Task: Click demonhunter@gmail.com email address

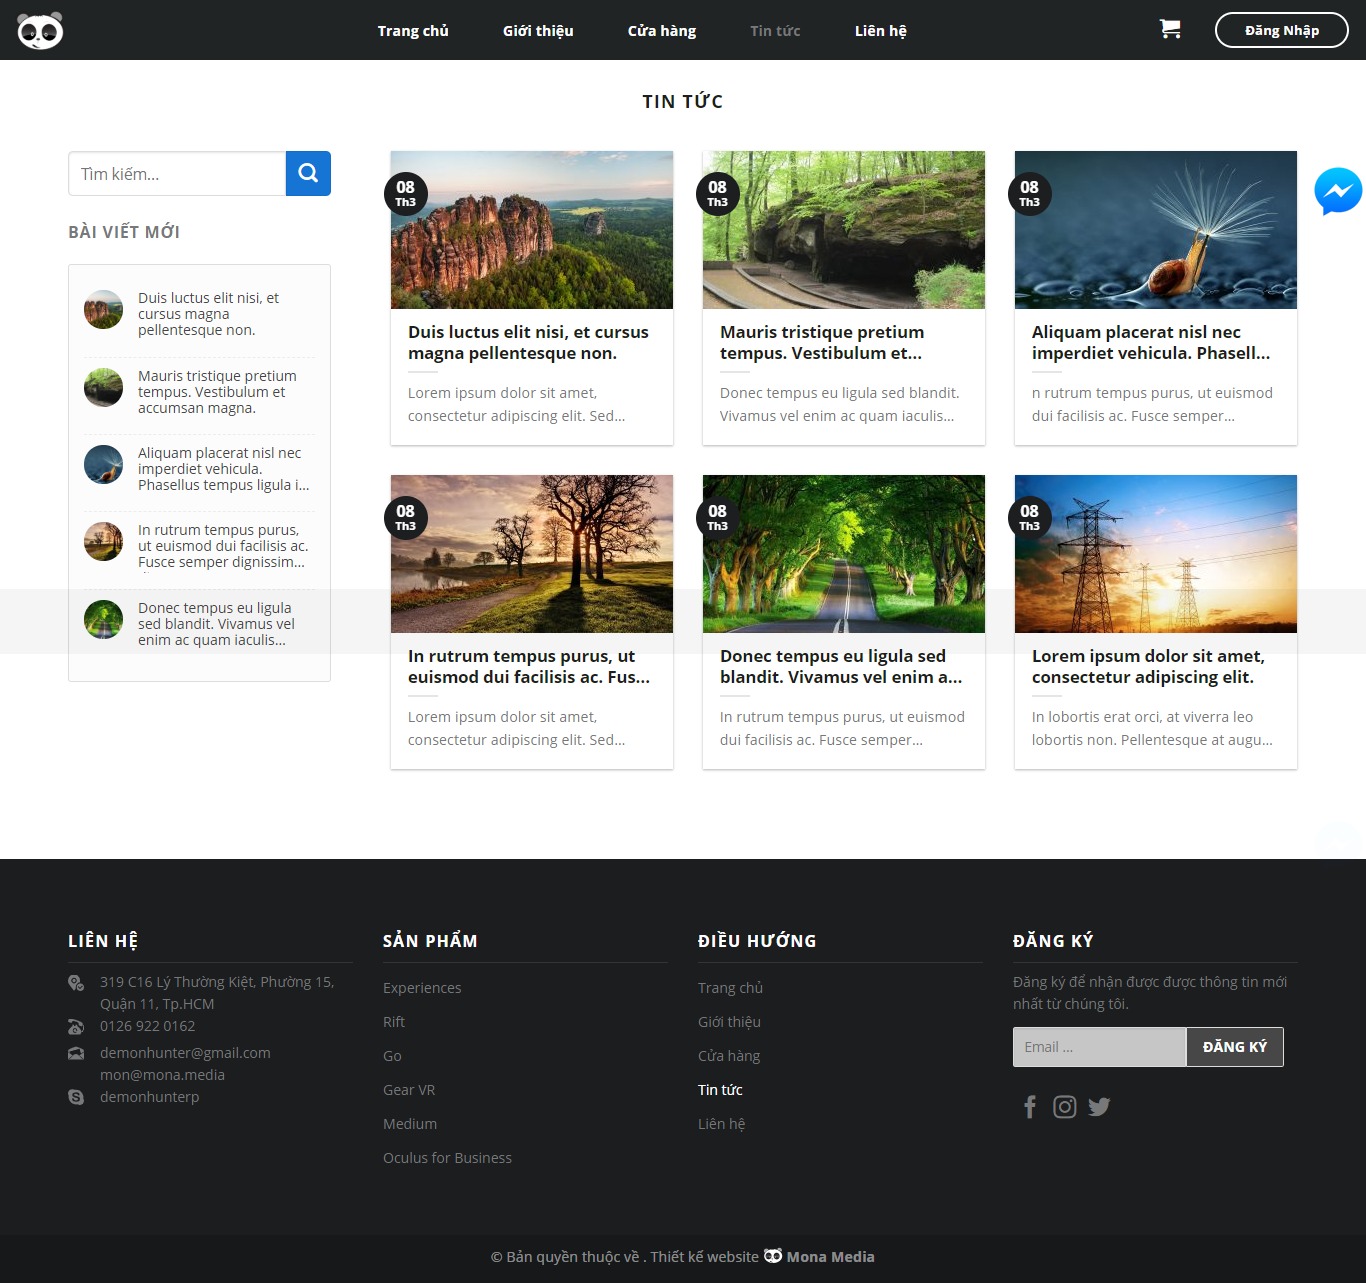Action: pos(185,1053)
